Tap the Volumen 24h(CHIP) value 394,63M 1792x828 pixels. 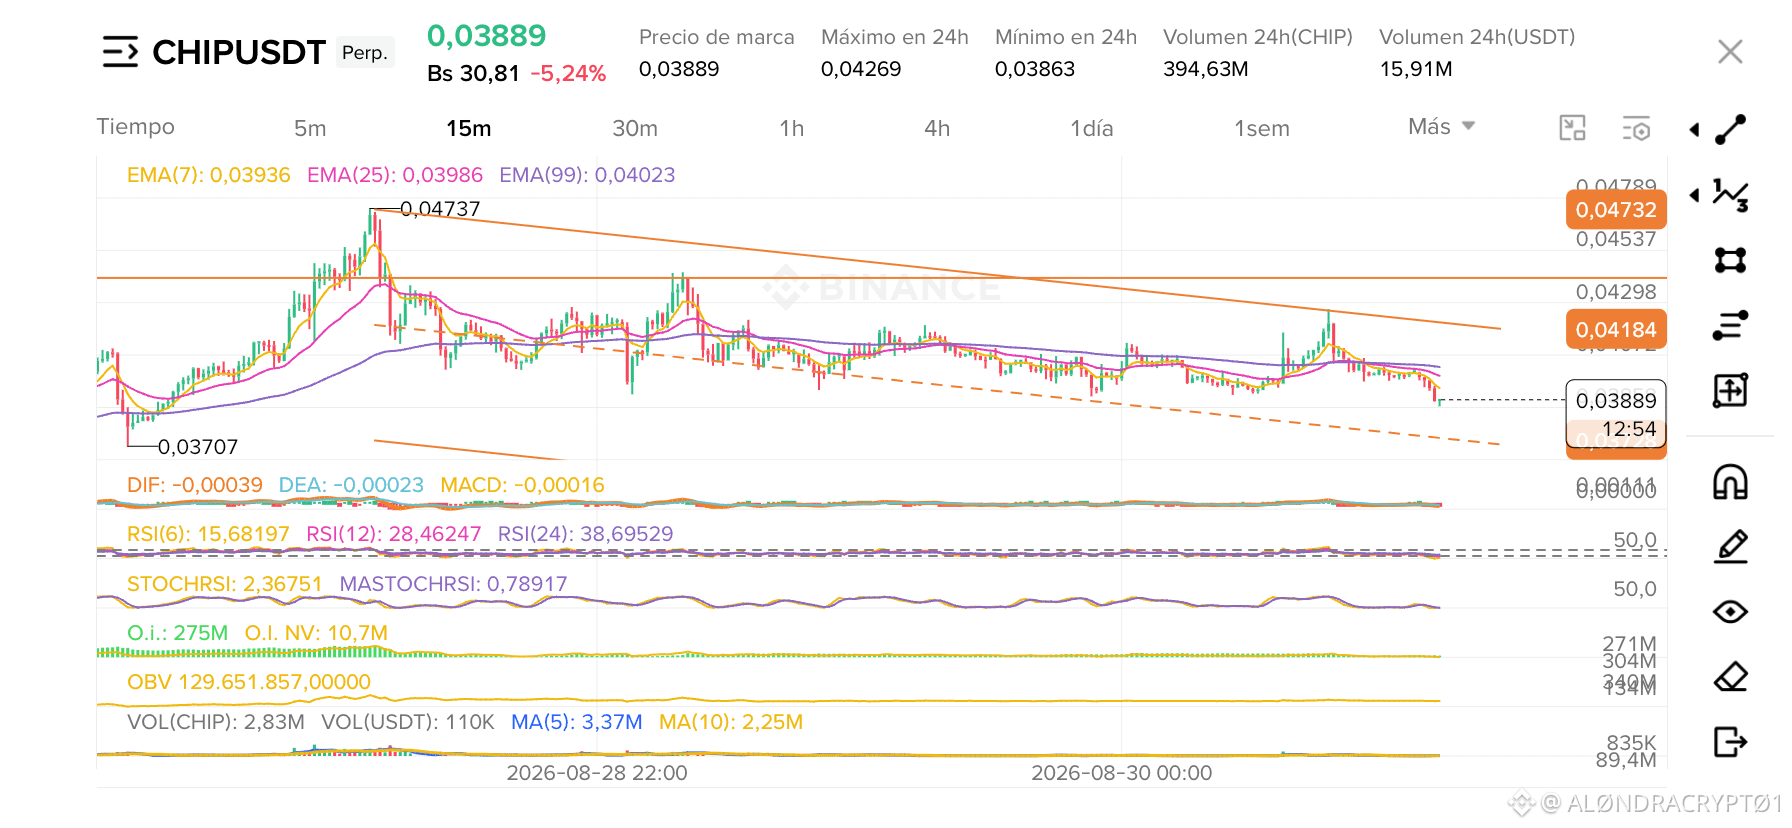coord(1206,69)
